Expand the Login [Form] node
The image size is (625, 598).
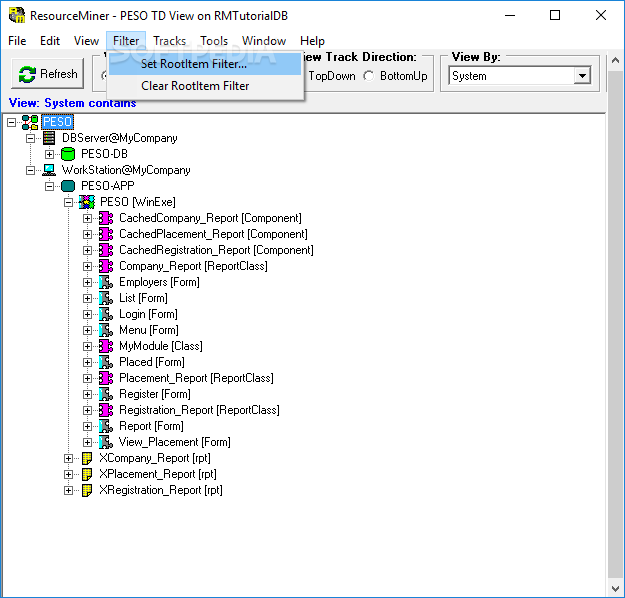[87, 315]
